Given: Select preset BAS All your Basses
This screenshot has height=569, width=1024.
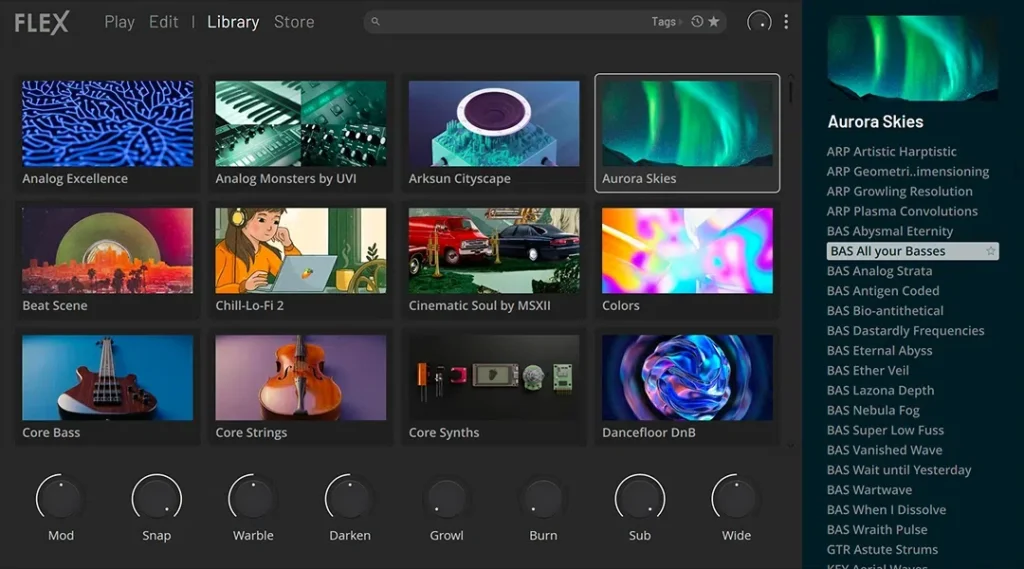Looking at the screenshot, I should pos(912,251).
